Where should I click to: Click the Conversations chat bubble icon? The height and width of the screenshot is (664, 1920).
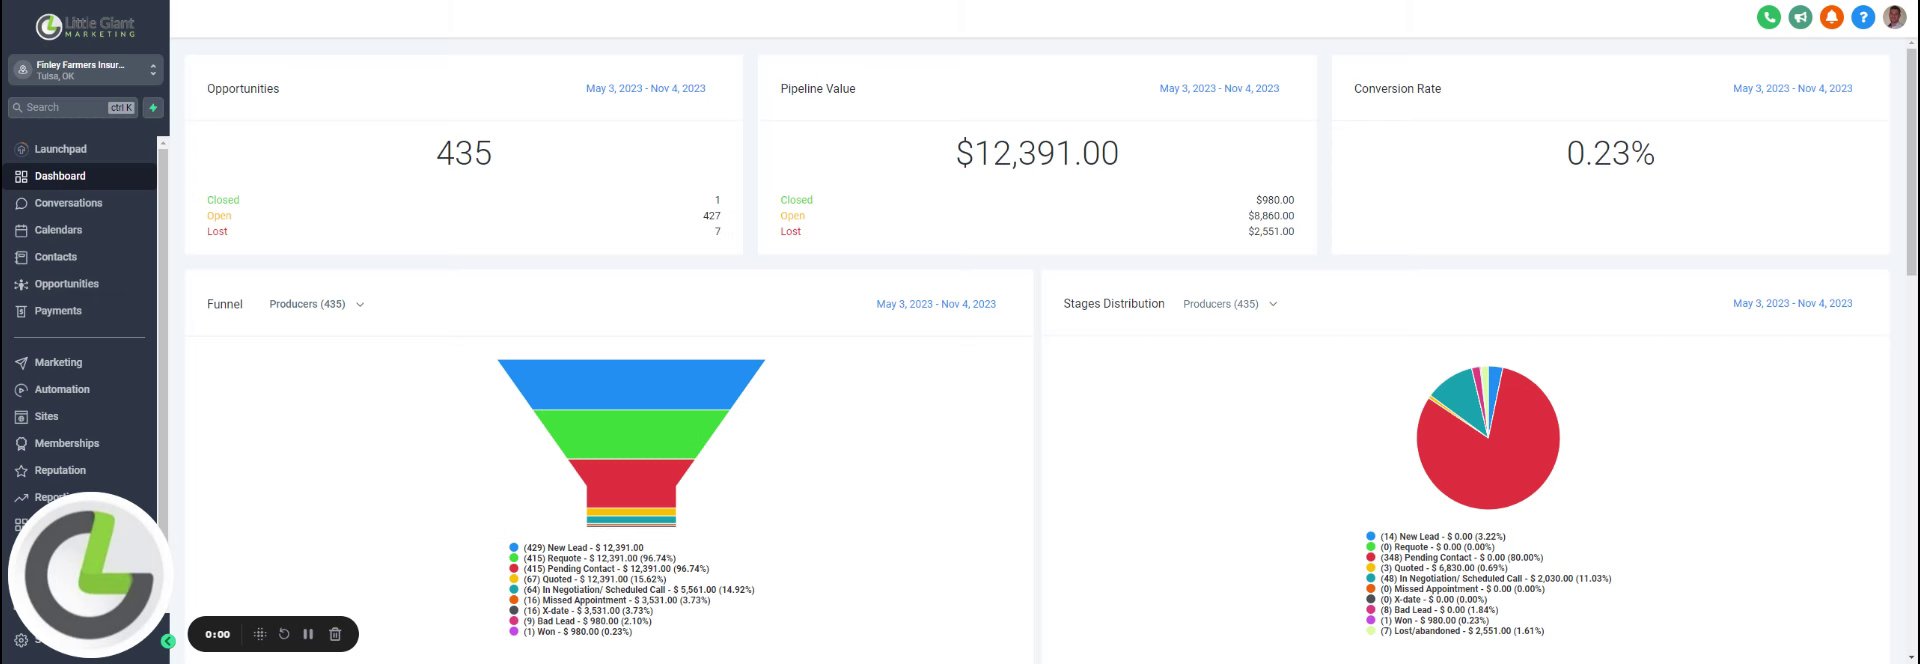tap(21, 203)
